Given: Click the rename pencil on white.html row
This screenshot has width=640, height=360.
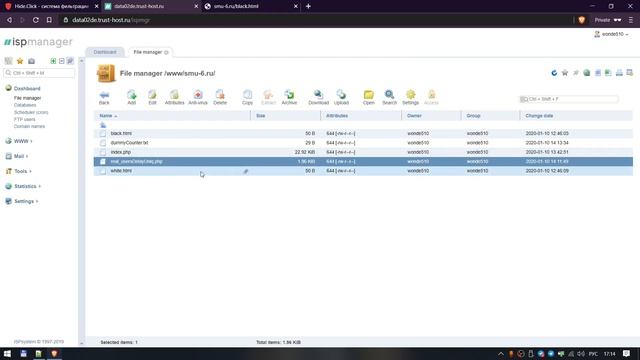Looking at the screenshot, I should tap(246, 171).
